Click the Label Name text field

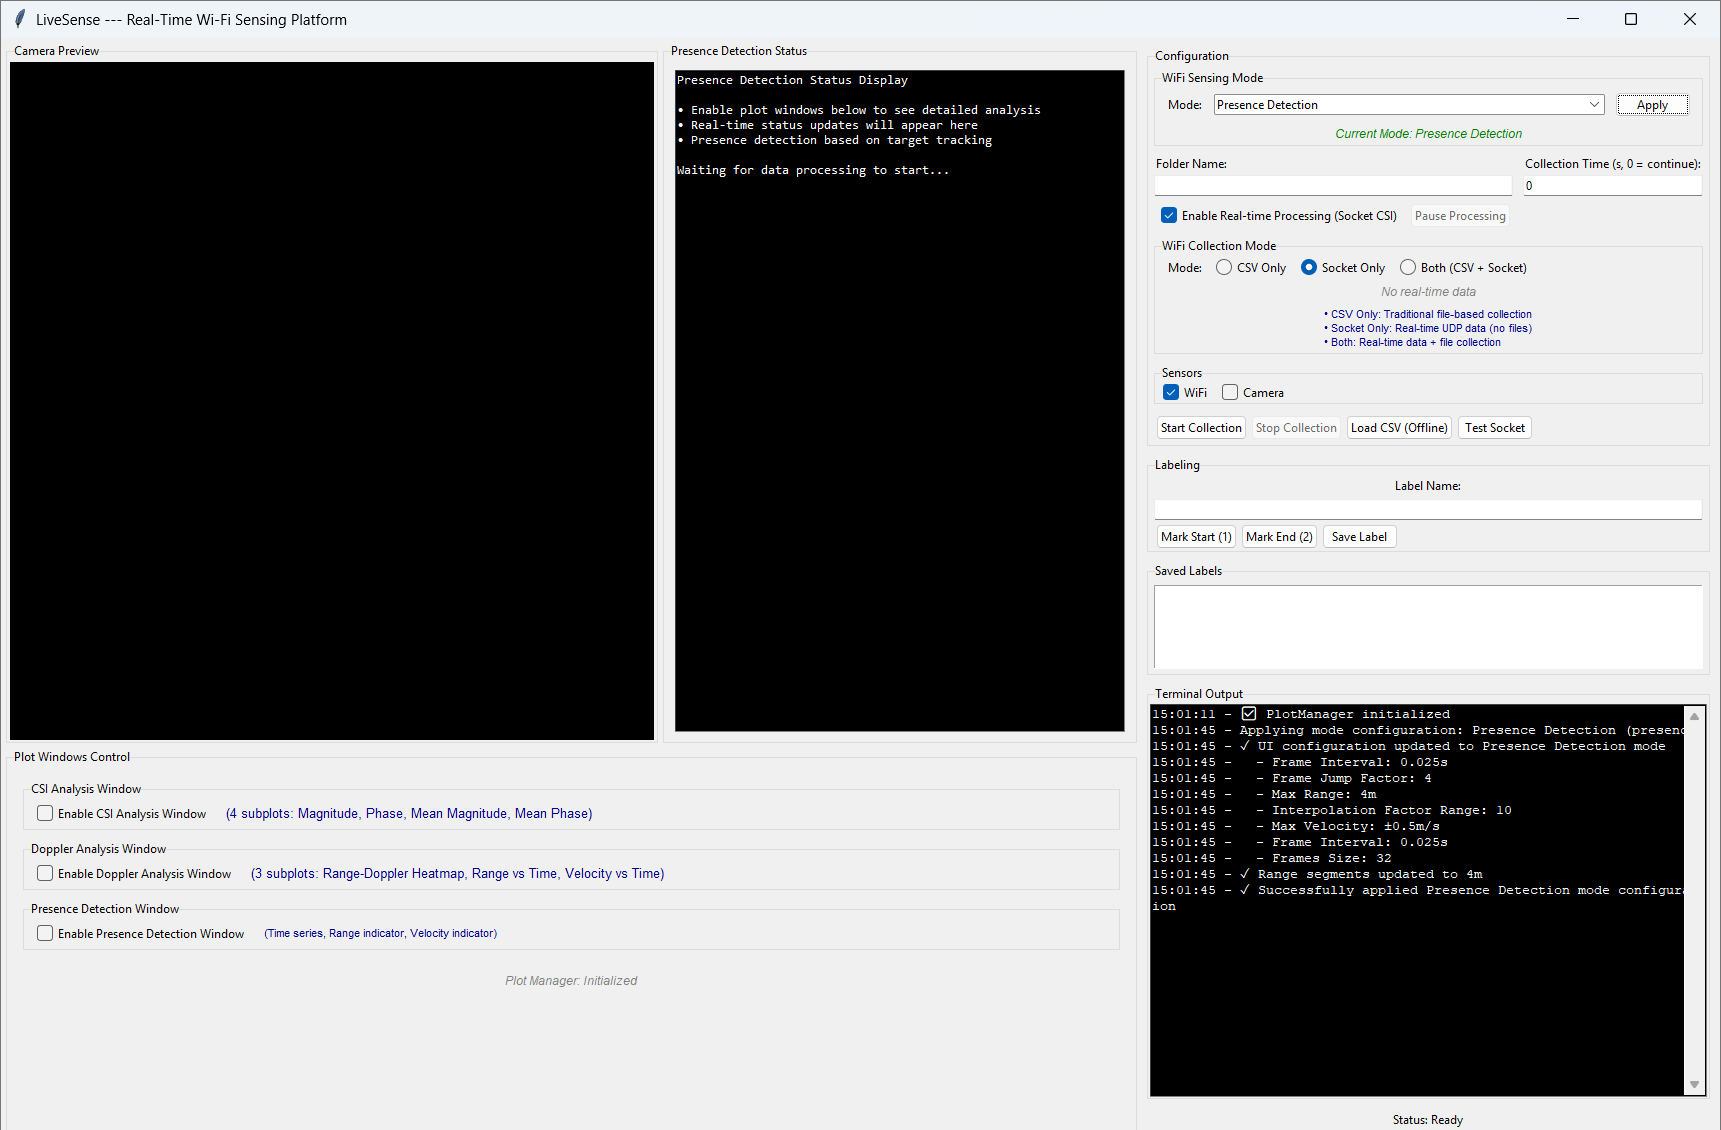click(x=1427, y=510)
